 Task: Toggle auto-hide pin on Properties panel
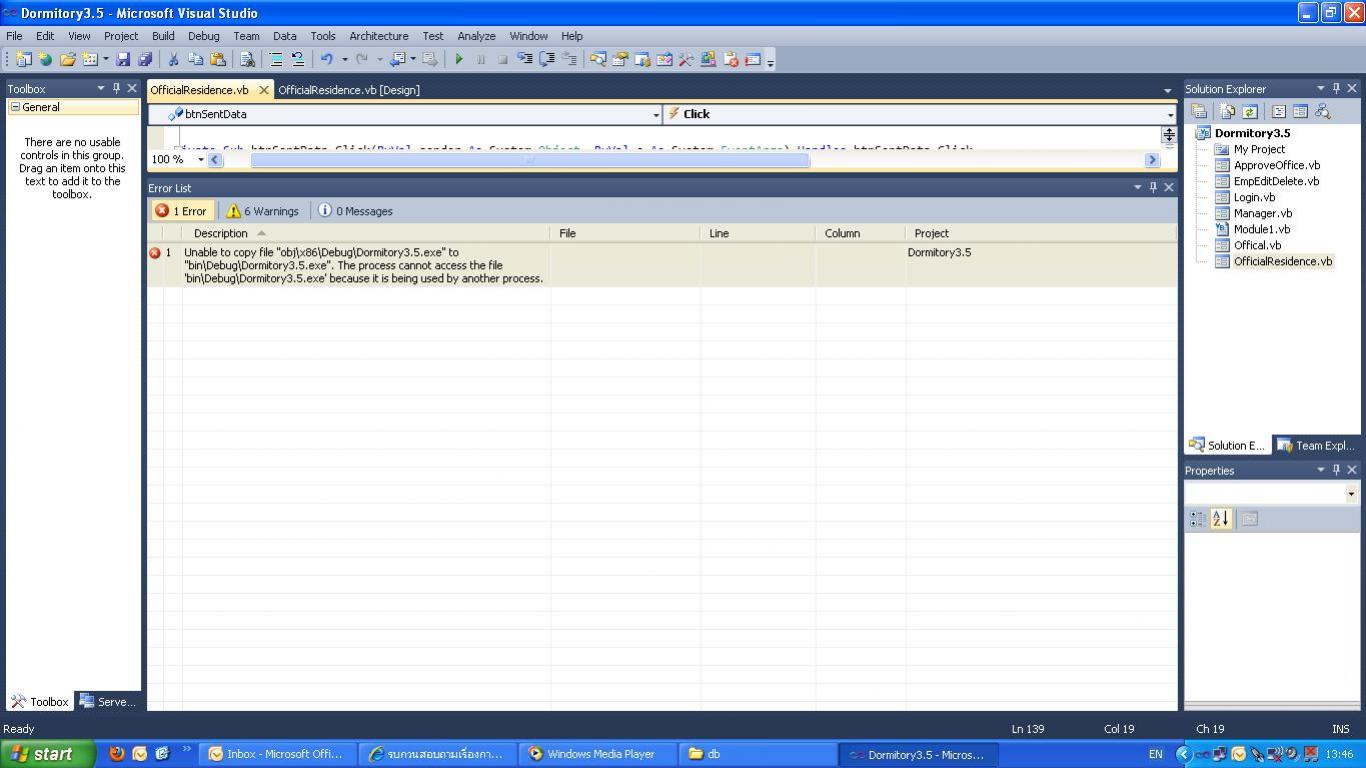1336,470
